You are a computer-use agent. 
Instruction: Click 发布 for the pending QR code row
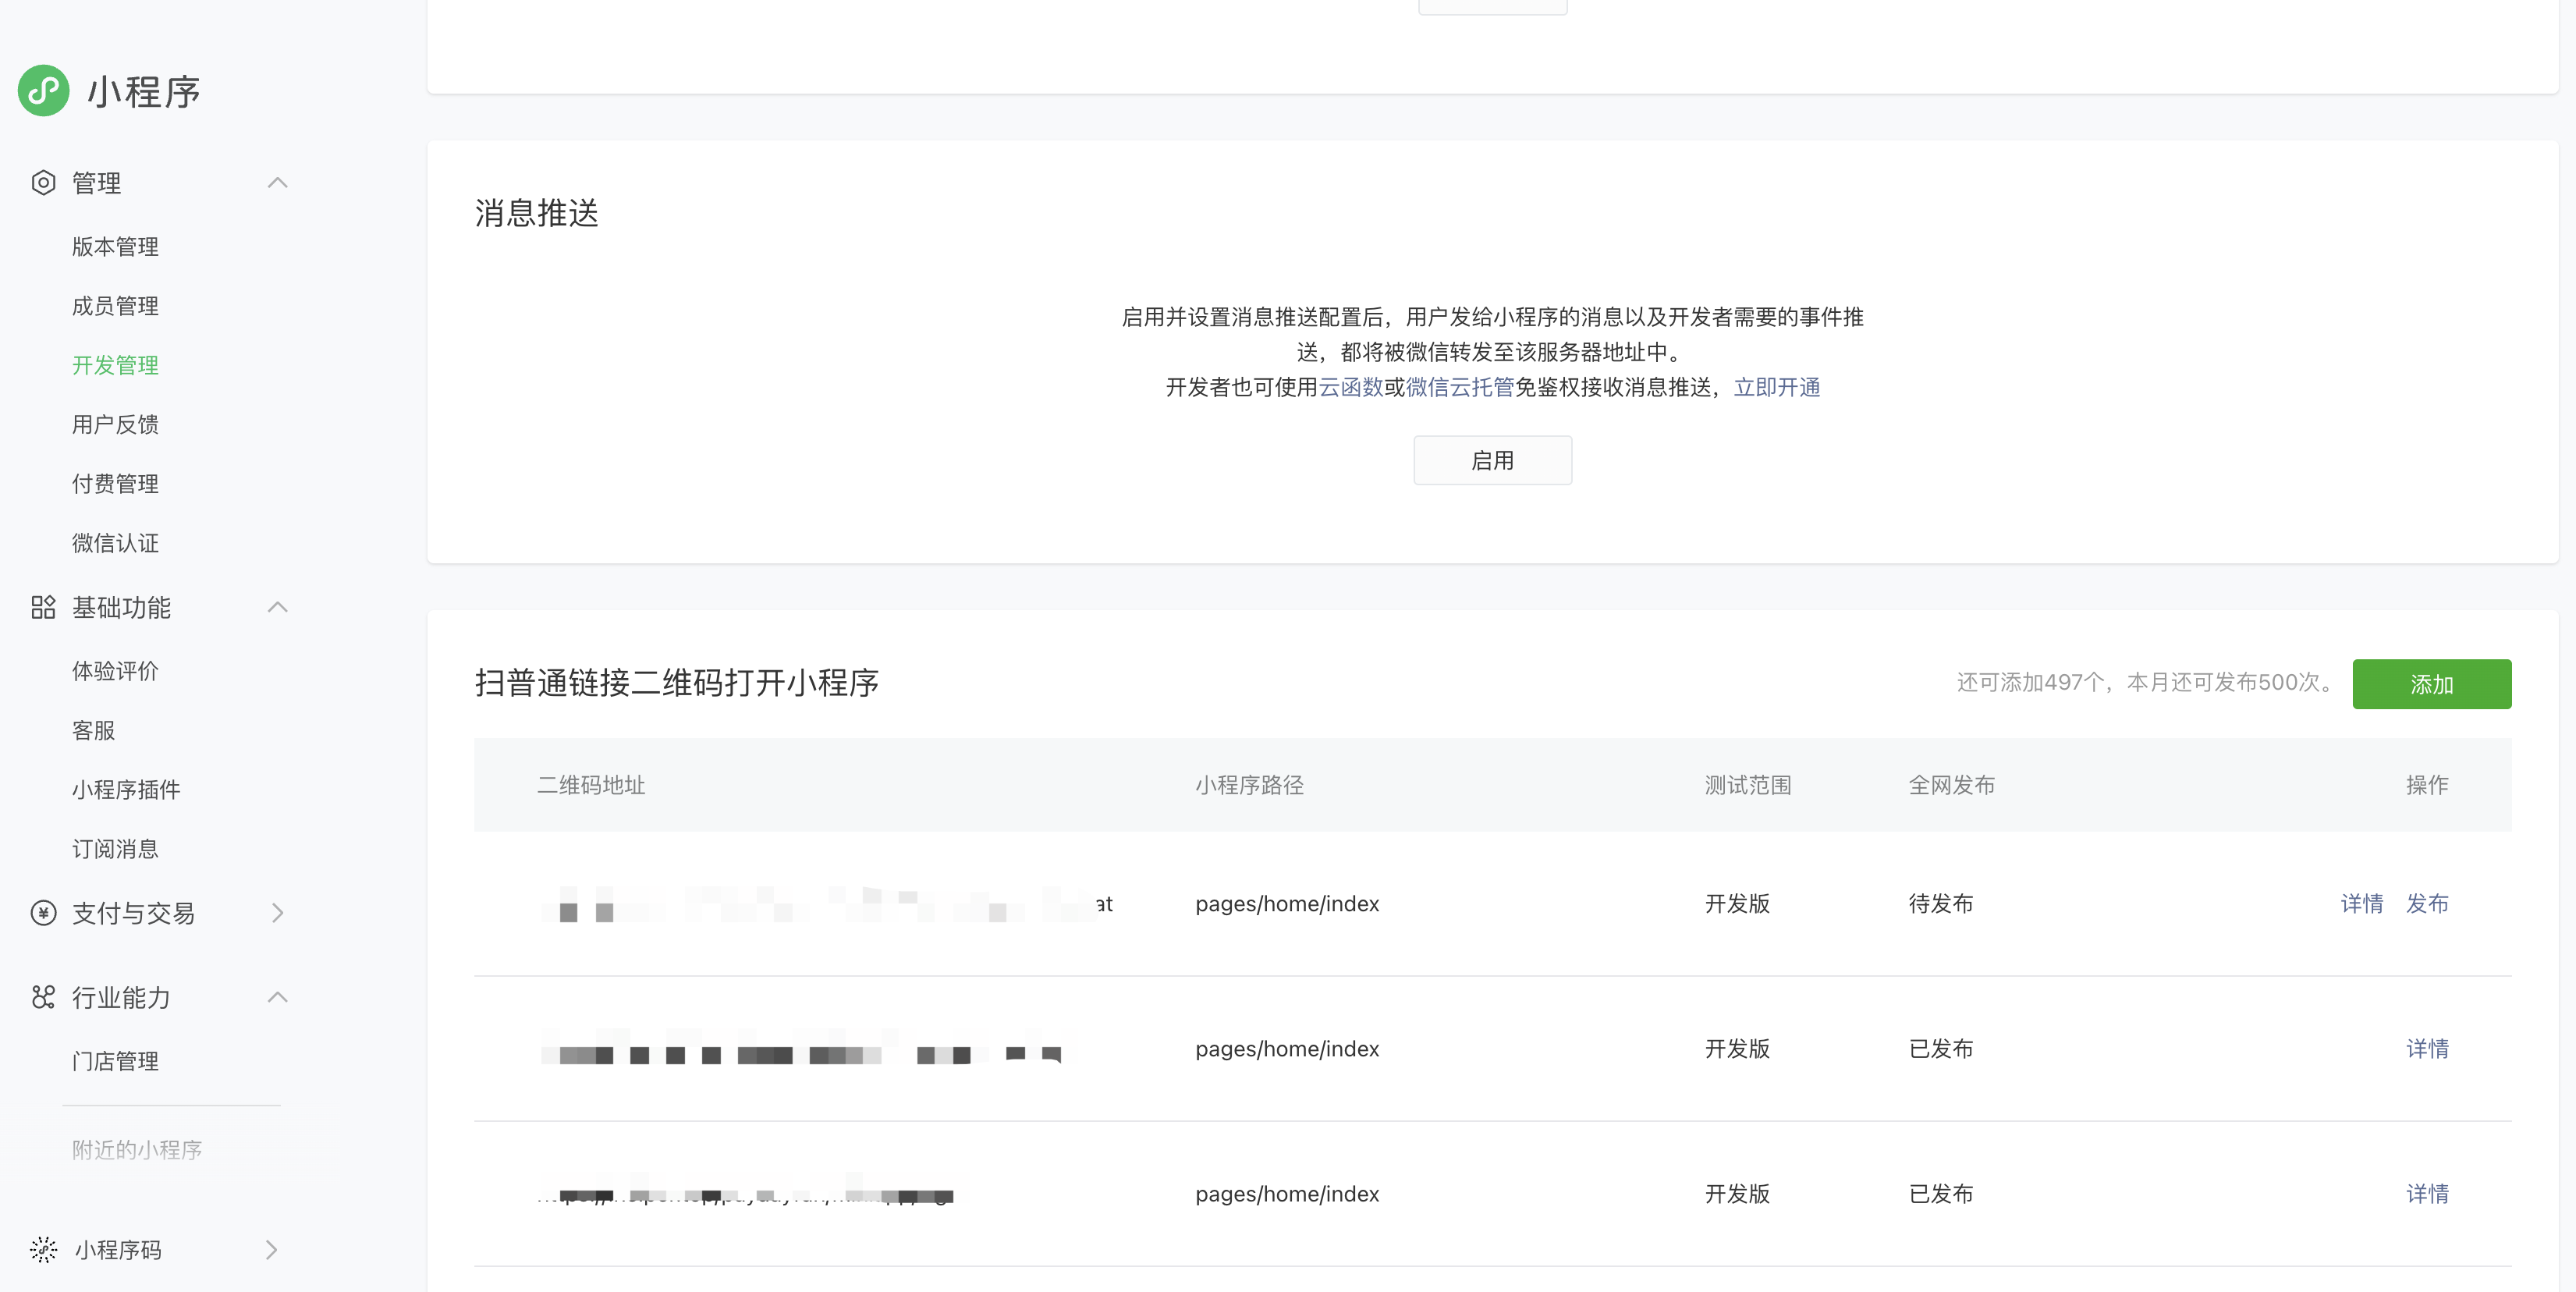click(2427, 904)
